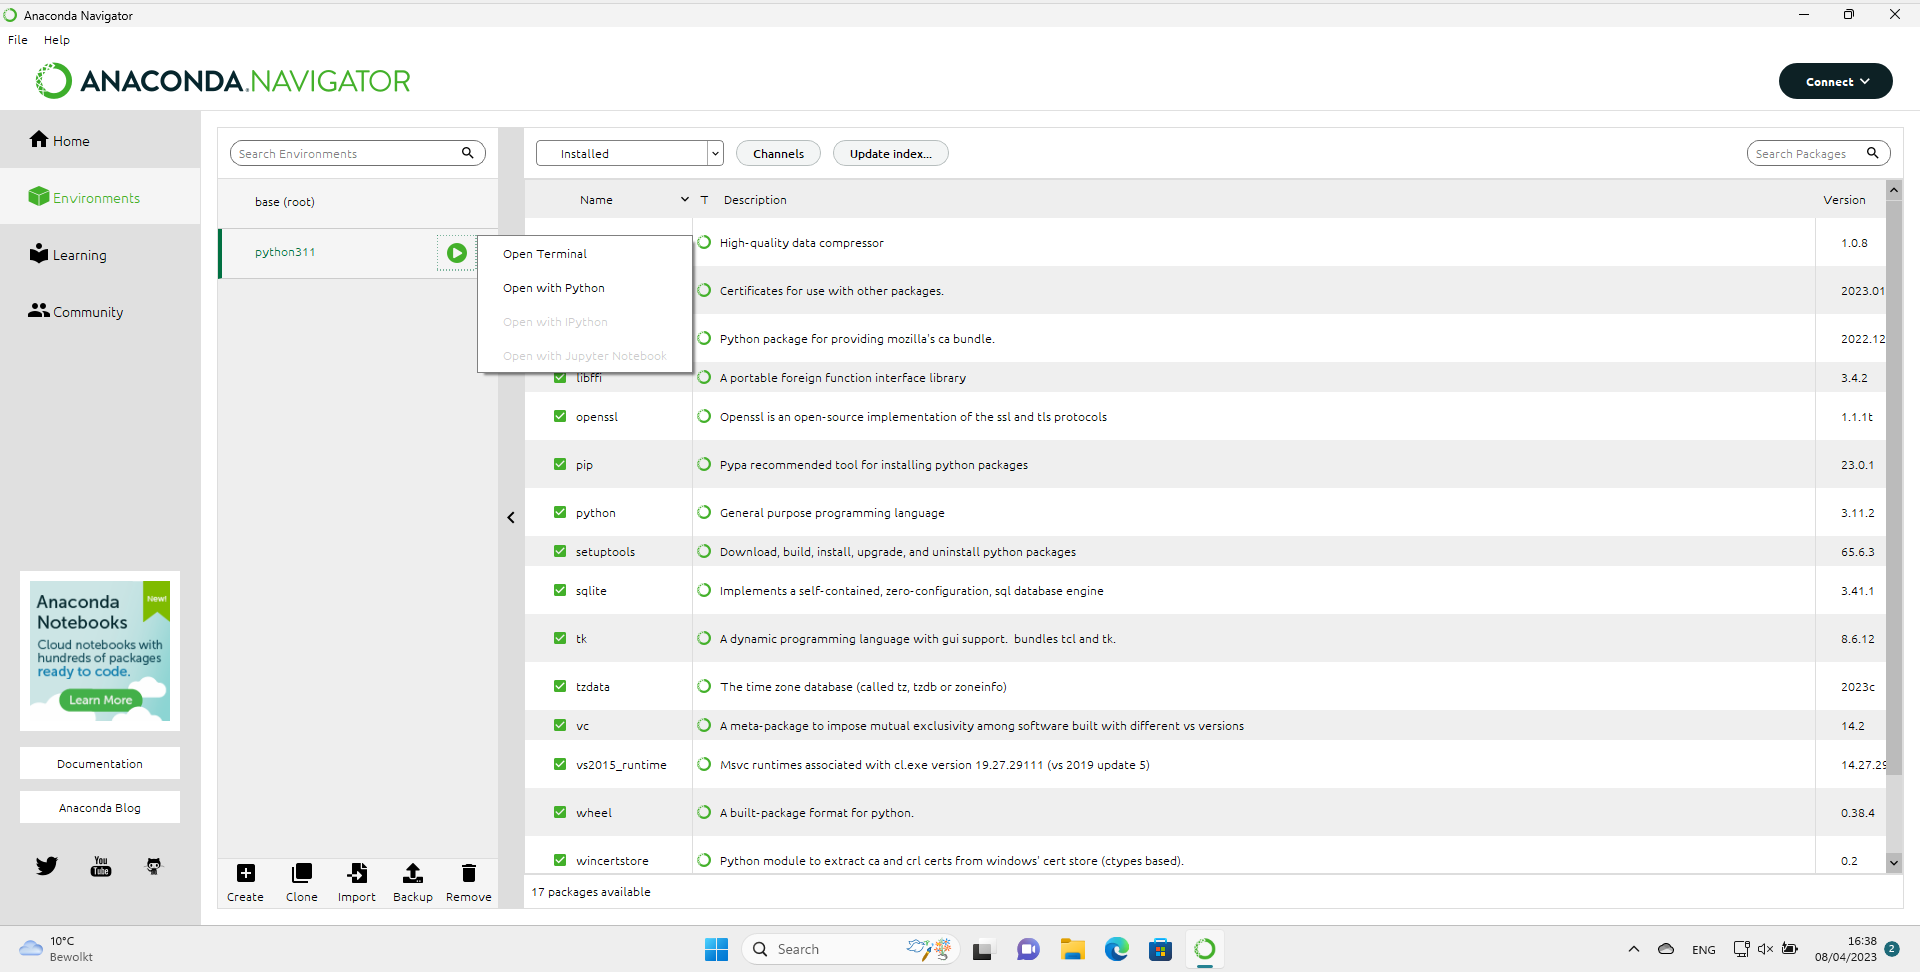Open File Explorer from the taskbar

[1073, 949]
